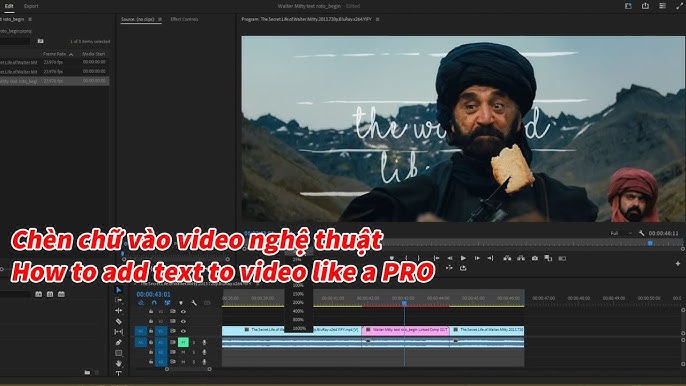Choose 800% in zoom level list
The width and height of the screenshot is (686, 386).
298,319
